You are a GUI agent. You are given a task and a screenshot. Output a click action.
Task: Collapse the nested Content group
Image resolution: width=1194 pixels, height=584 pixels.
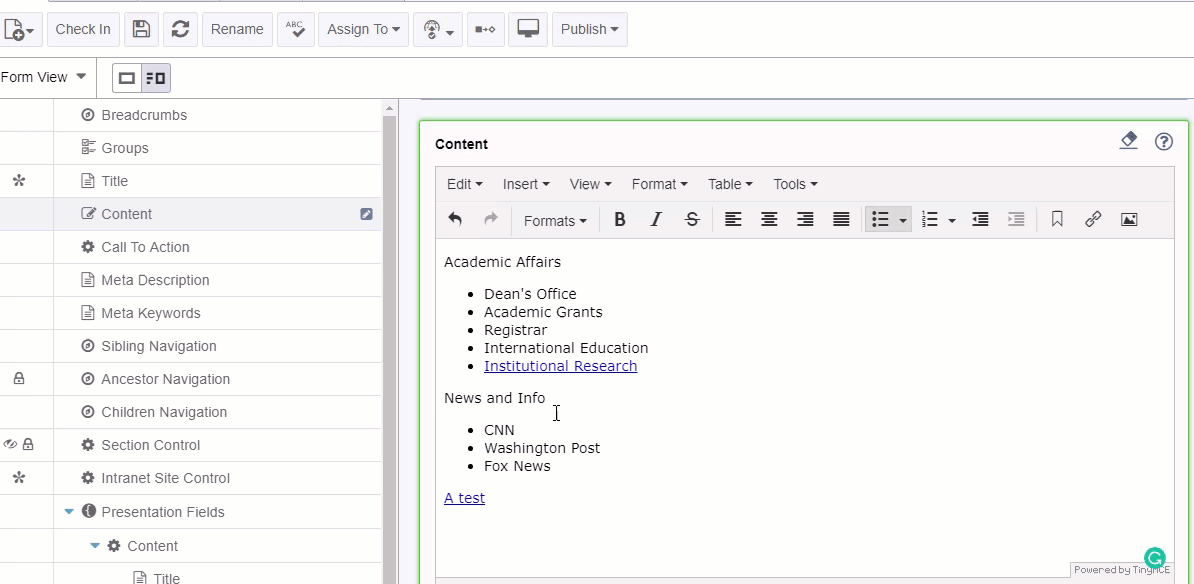[x=95, y=545]
